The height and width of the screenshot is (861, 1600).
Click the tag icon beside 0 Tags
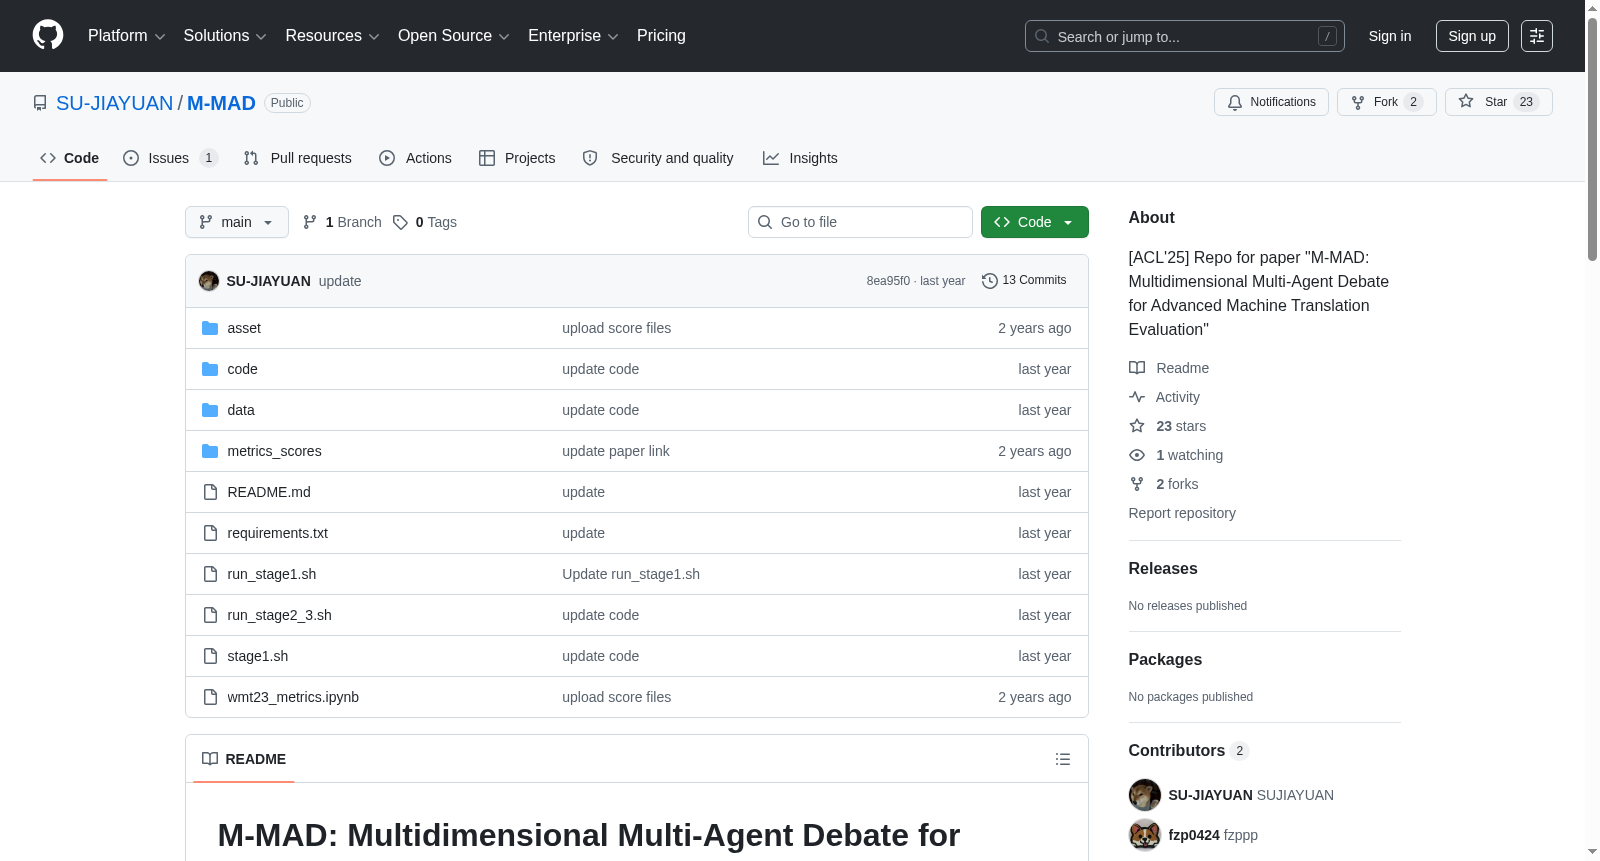pyautogui.click(x=400, y=222)
